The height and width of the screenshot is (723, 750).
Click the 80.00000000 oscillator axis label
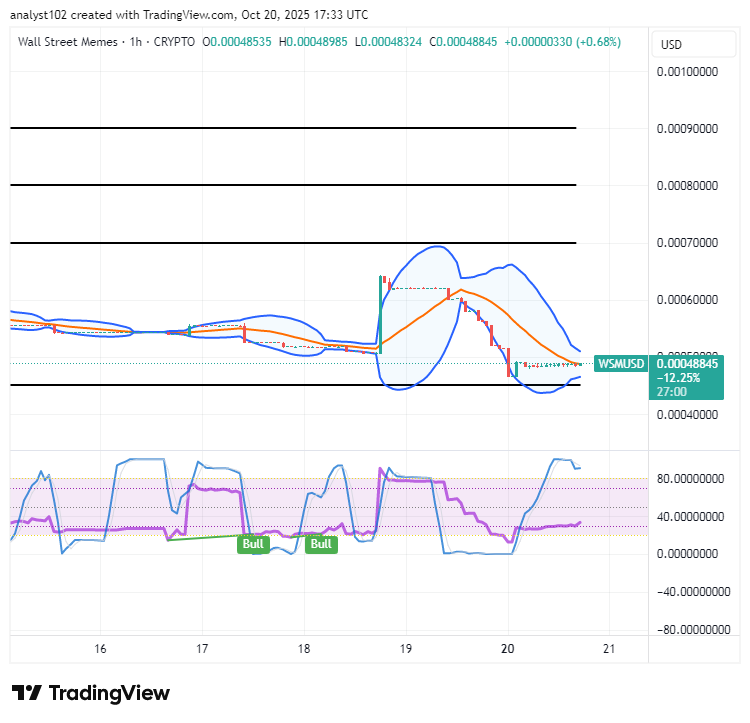pos(690,479)
